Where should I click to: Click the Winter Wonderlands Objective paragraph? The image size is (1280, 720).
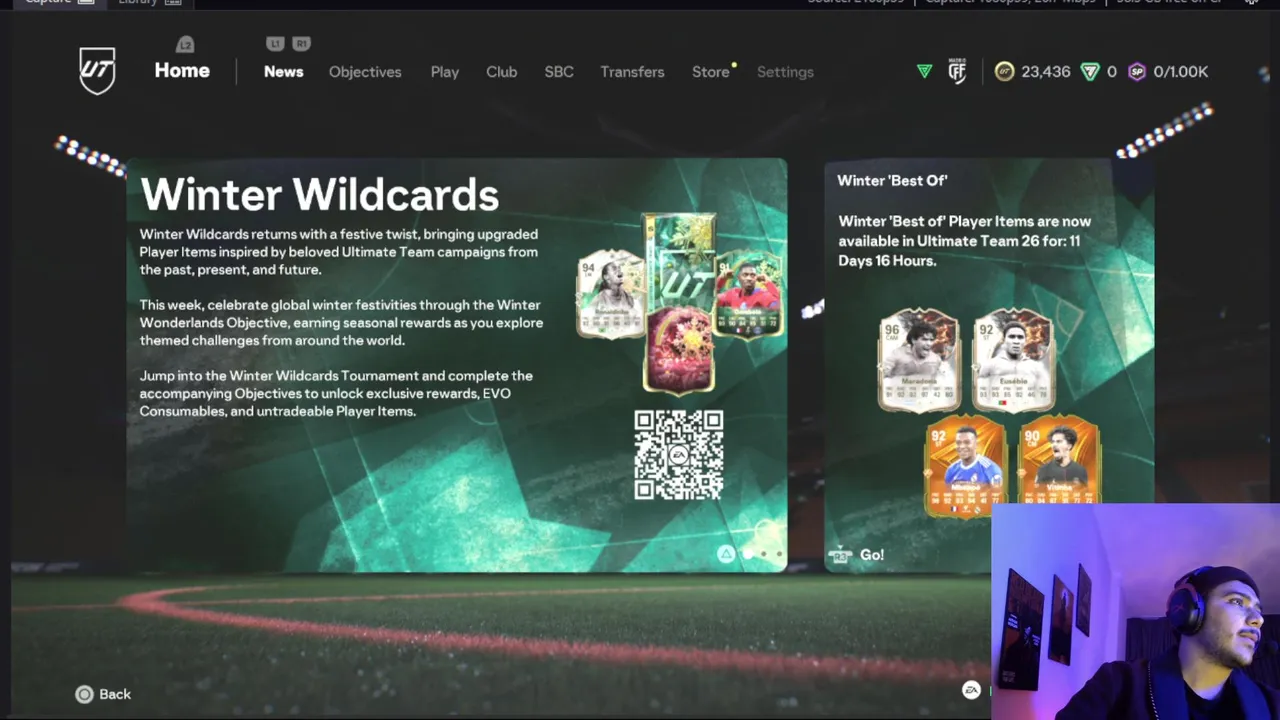click(x=341, y=322)
